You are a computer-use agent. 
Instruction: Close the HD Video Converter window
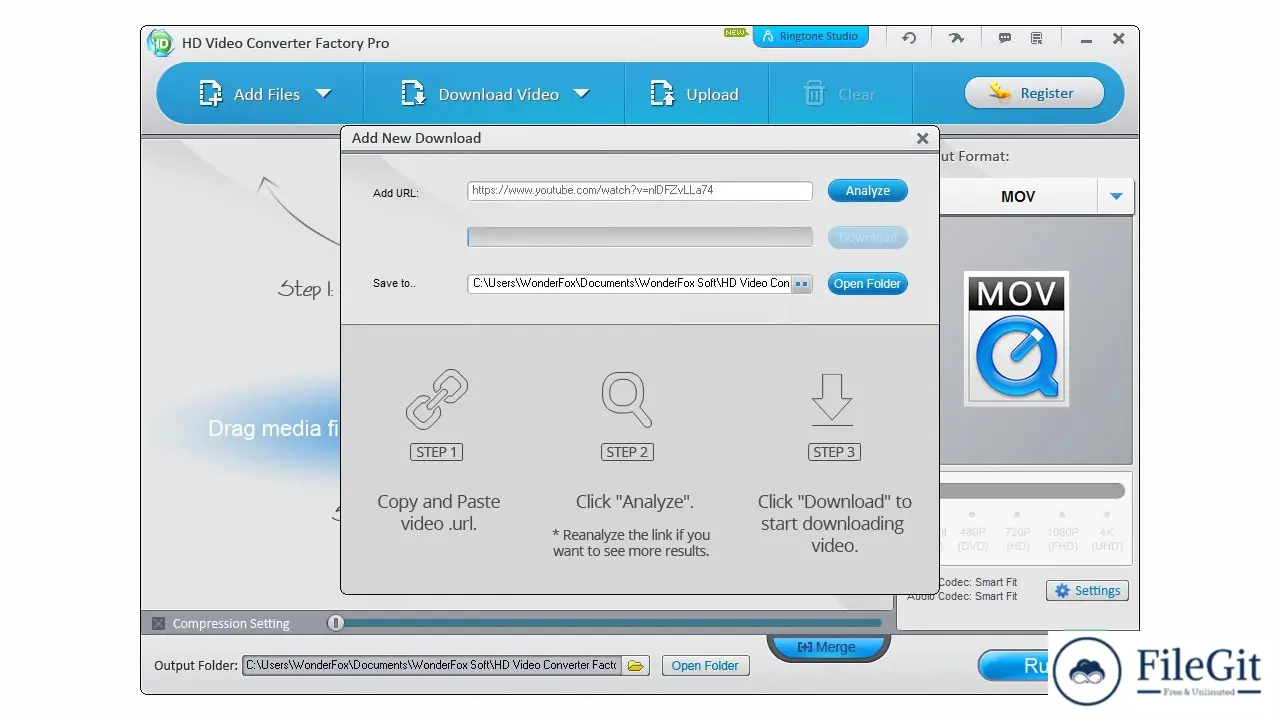tap(1119, 39)
